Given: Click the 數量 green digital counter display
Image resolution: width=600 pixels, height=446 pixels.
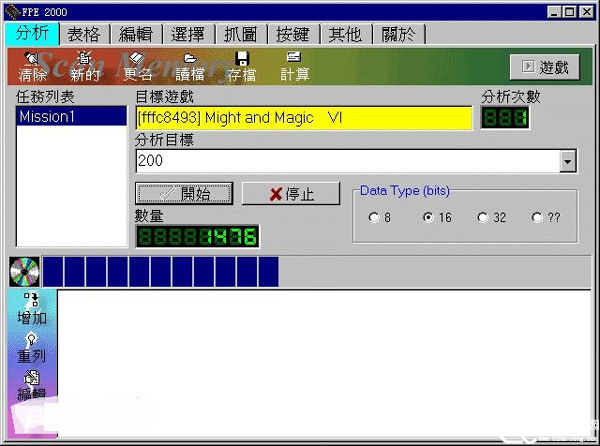Looking at the screenshot, I should [x=197, y=236].
